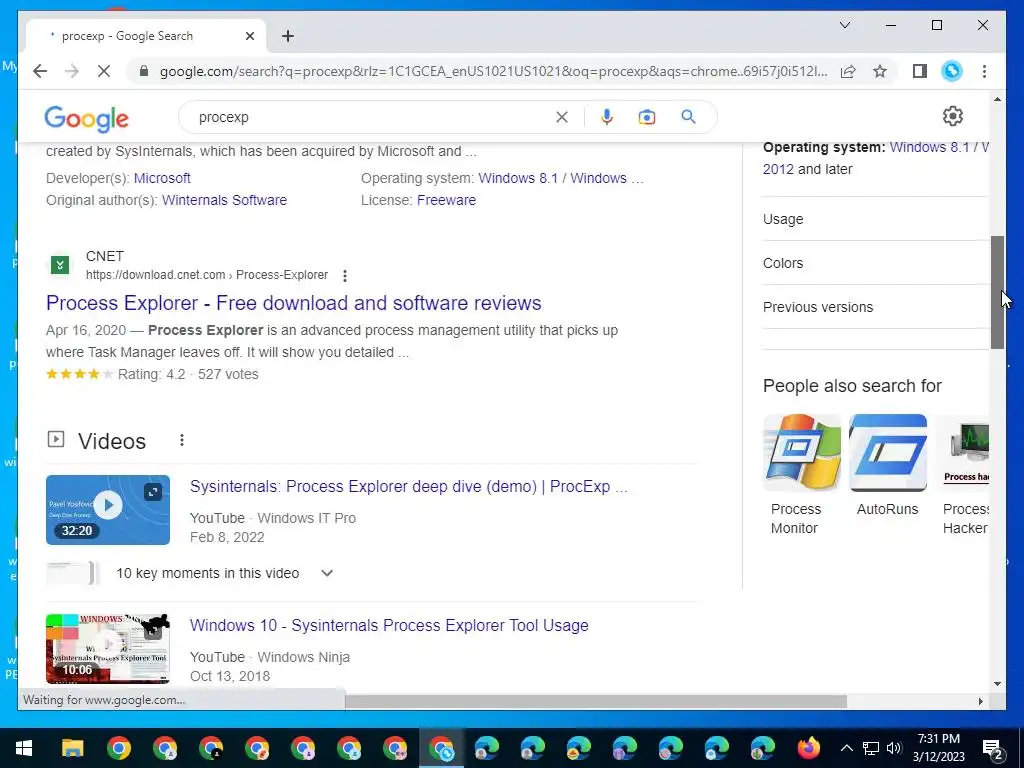Image resolution: width=1024 pixels, height=768 pixels.
Task: Click the procexp search input field
Action: [x=372, y=117]
